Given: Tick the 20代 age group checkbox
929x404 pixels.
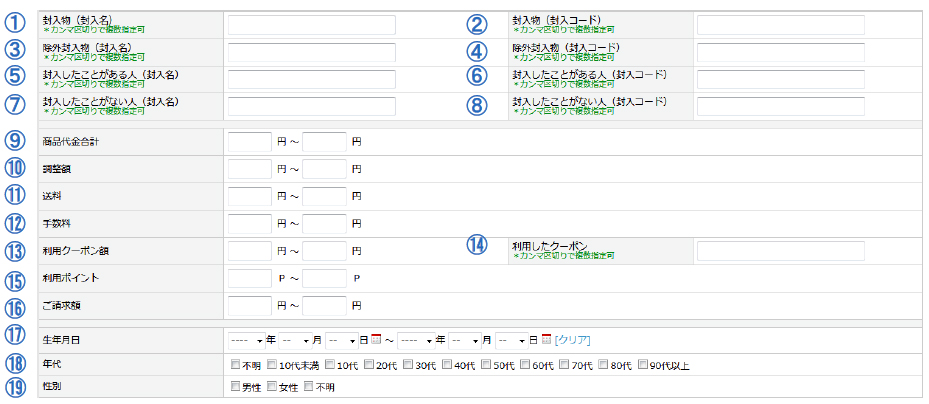Looking at the screenshot, I should pos(369,365).
